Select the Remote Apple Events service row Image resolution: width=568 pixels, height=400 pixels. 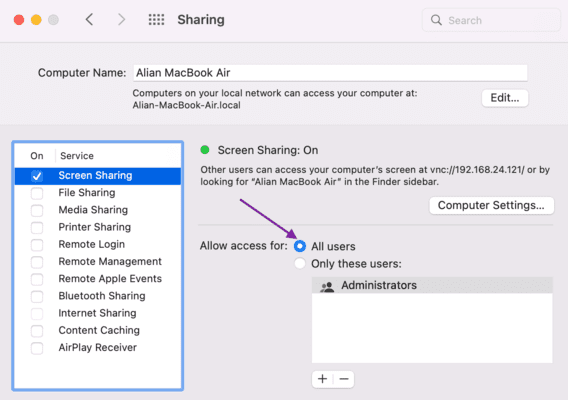tap(98, 279)
